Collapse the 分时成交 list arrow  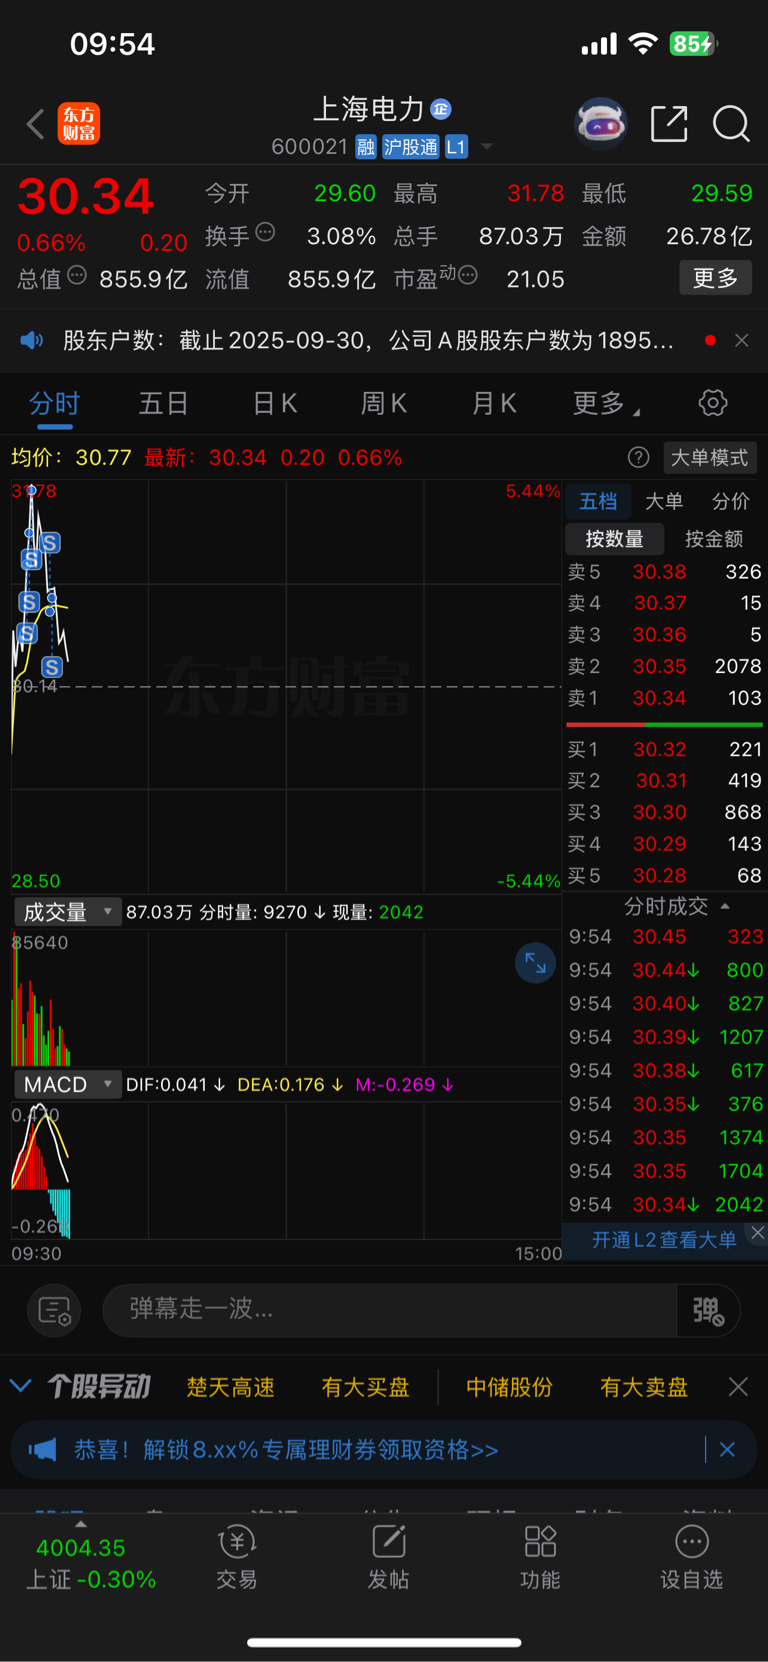coord(725,906)
